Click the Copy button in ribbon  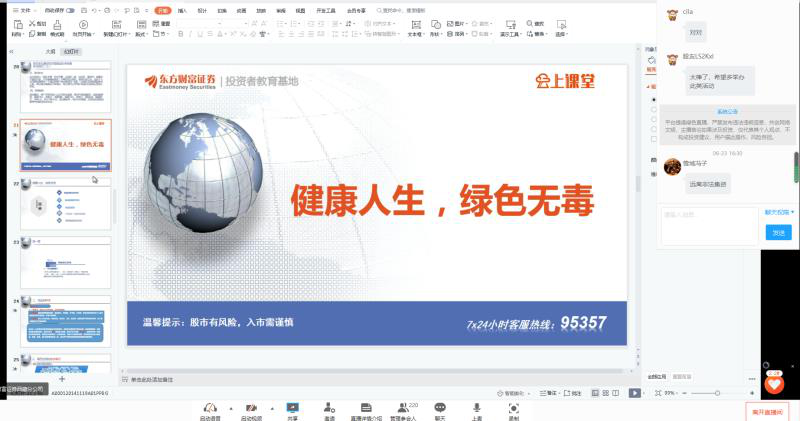(37, 34)
